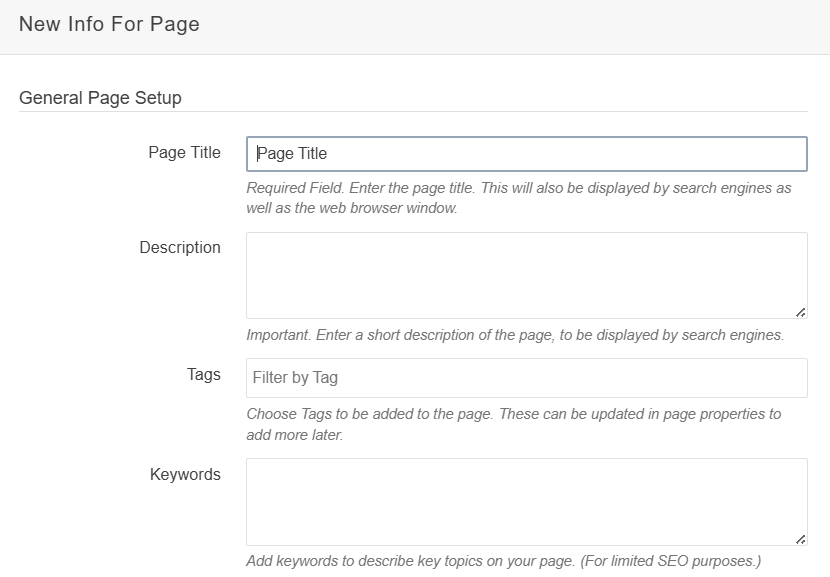The width and height of the screenshot is (830, 577).
Task: Click "add more later" text under Tags
Action: click(x=294, y=435)
